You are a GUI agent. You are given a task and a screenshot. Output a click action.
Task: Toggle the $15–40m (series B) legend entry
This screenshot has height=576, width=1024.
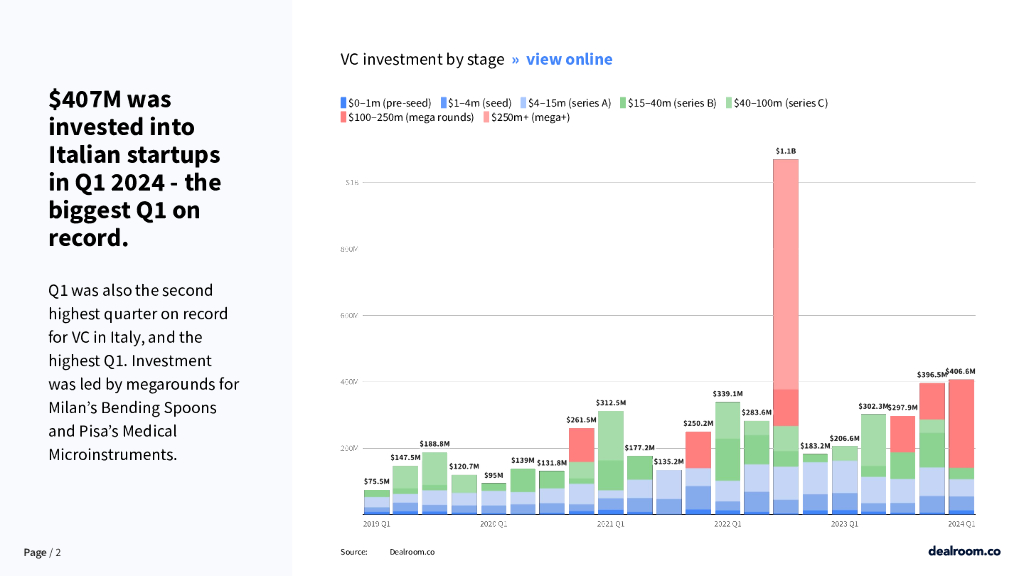(x=667, y=103)
